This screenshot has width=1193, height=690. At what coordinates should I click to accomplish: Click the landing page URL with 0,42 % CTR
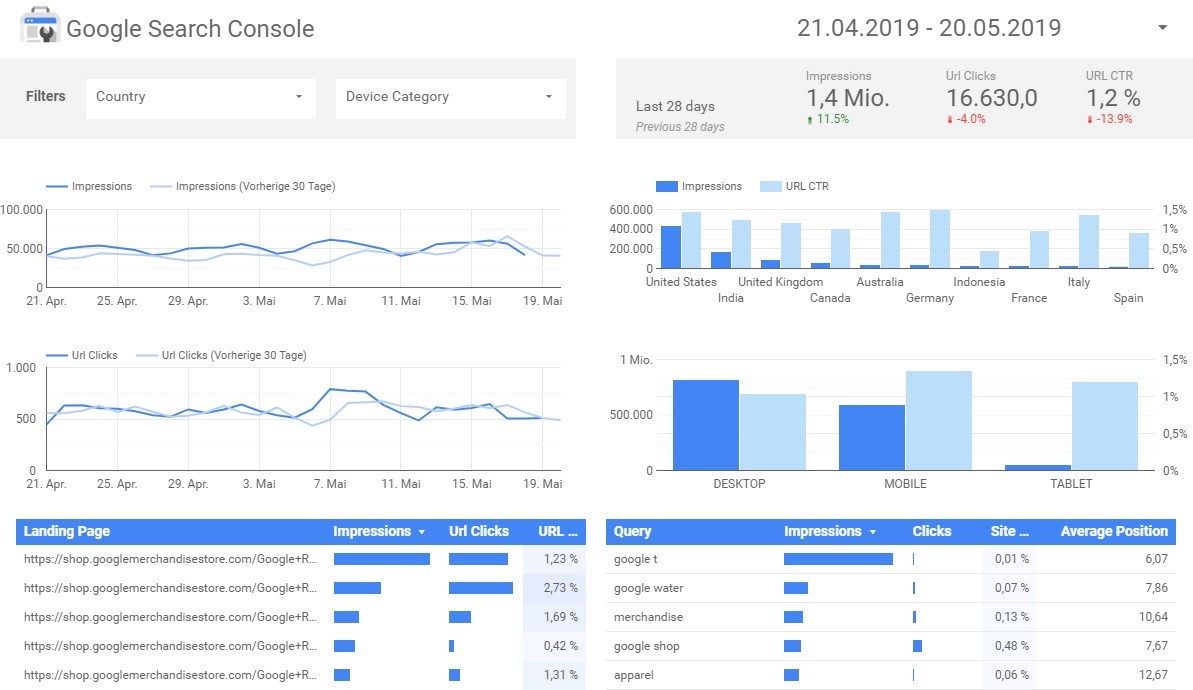click(170, 646)
